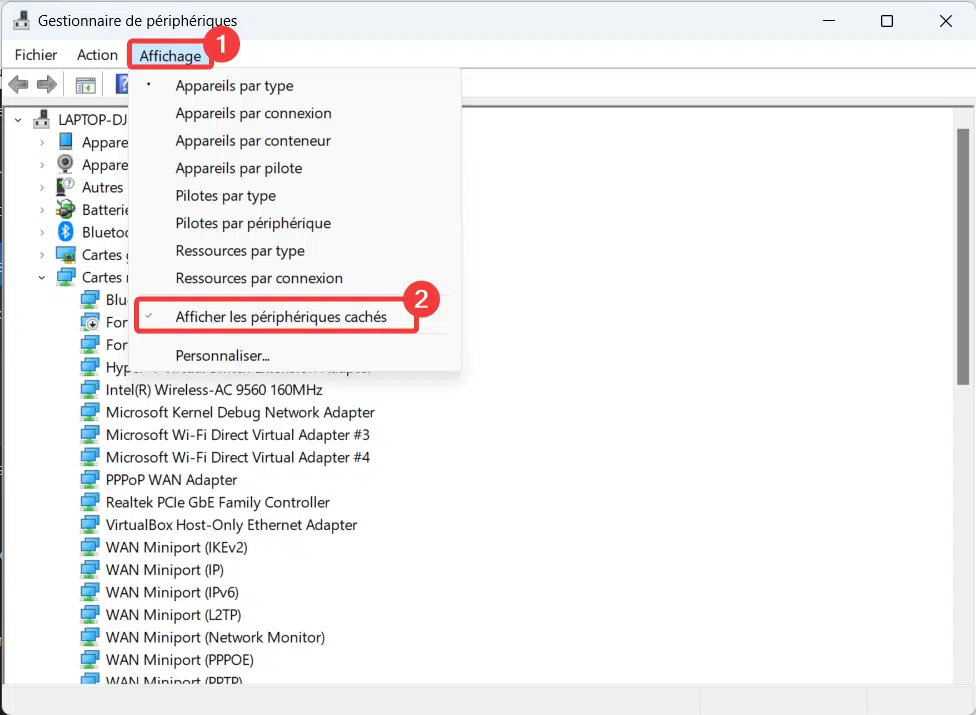This screenshot has width=976, height=715.
Task: Open the Action menu
Action: tap(97, 55)
